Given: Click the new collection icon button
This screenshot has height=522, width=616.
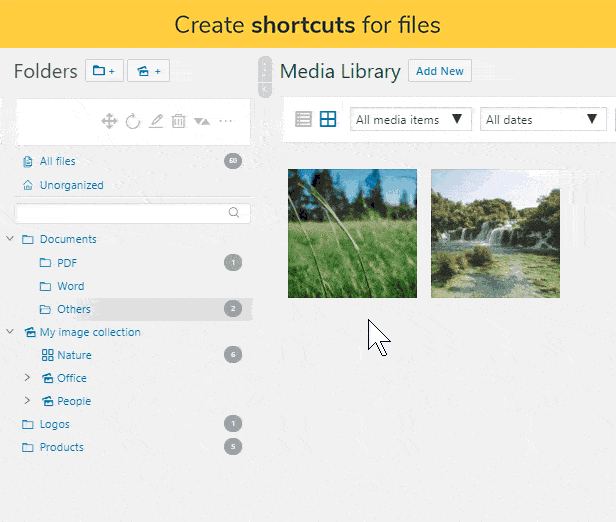Looking at the screenshot, I should tap(148, 71).
